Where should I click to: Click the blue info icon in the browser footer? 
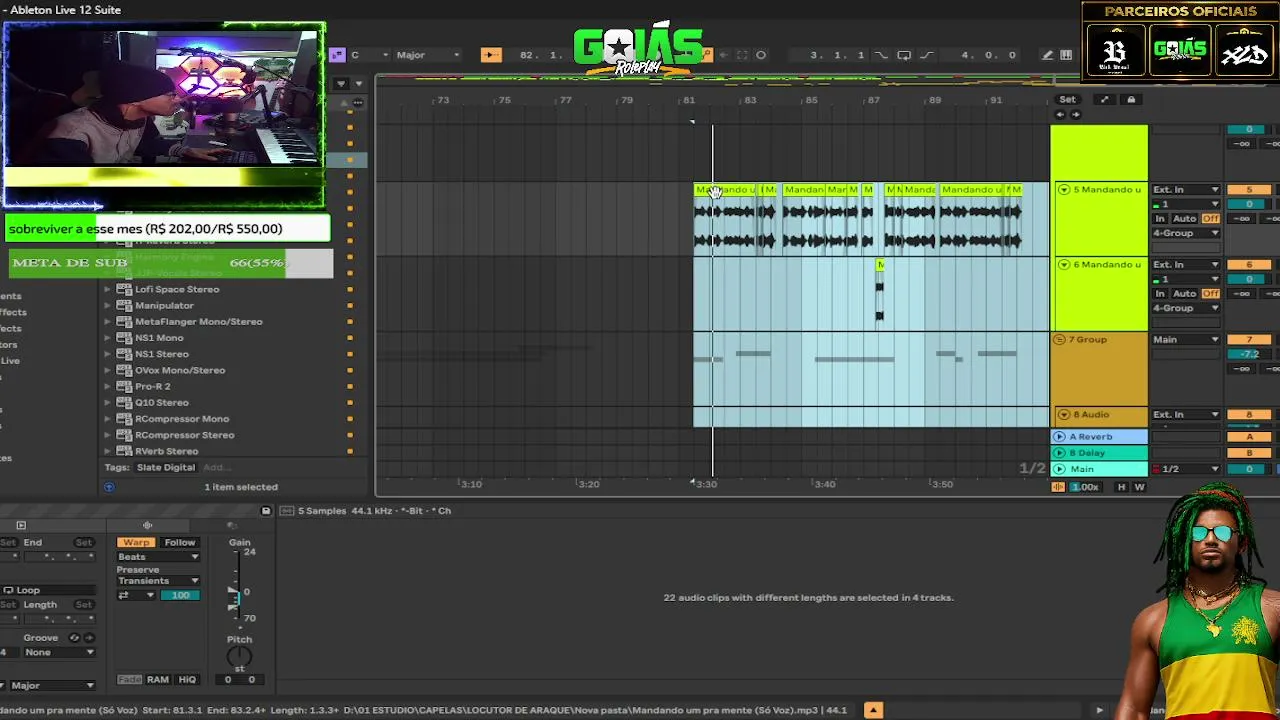109,487
